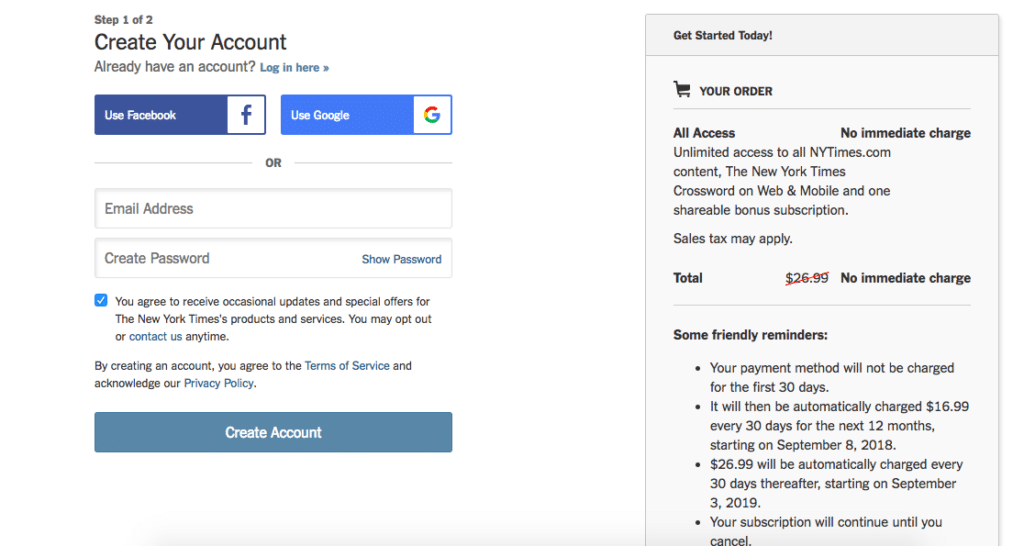Click the 'Step 1 of 2' indicator
1024x546 pixels.
(x=123, y=20)
